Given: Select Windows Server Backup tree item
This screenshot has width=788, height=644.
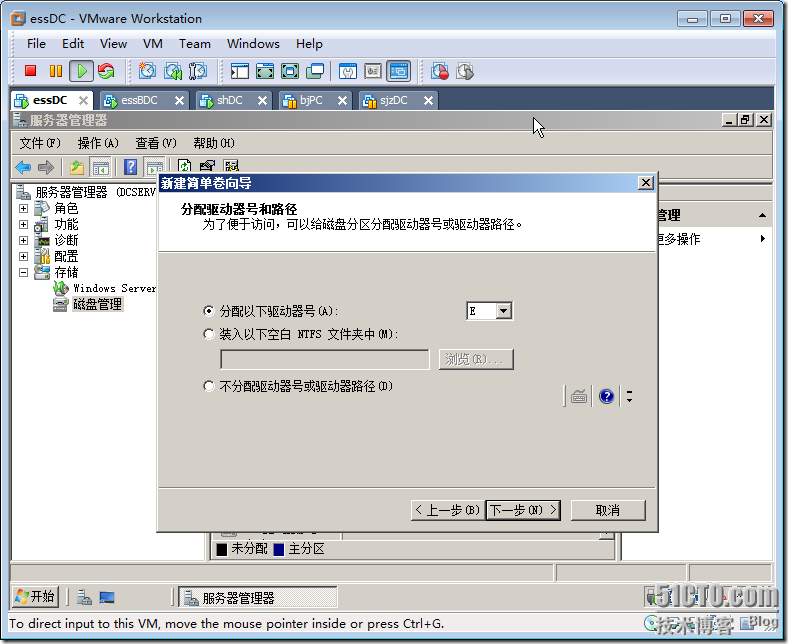Looking at the screenshot, I should pos(115,288).
